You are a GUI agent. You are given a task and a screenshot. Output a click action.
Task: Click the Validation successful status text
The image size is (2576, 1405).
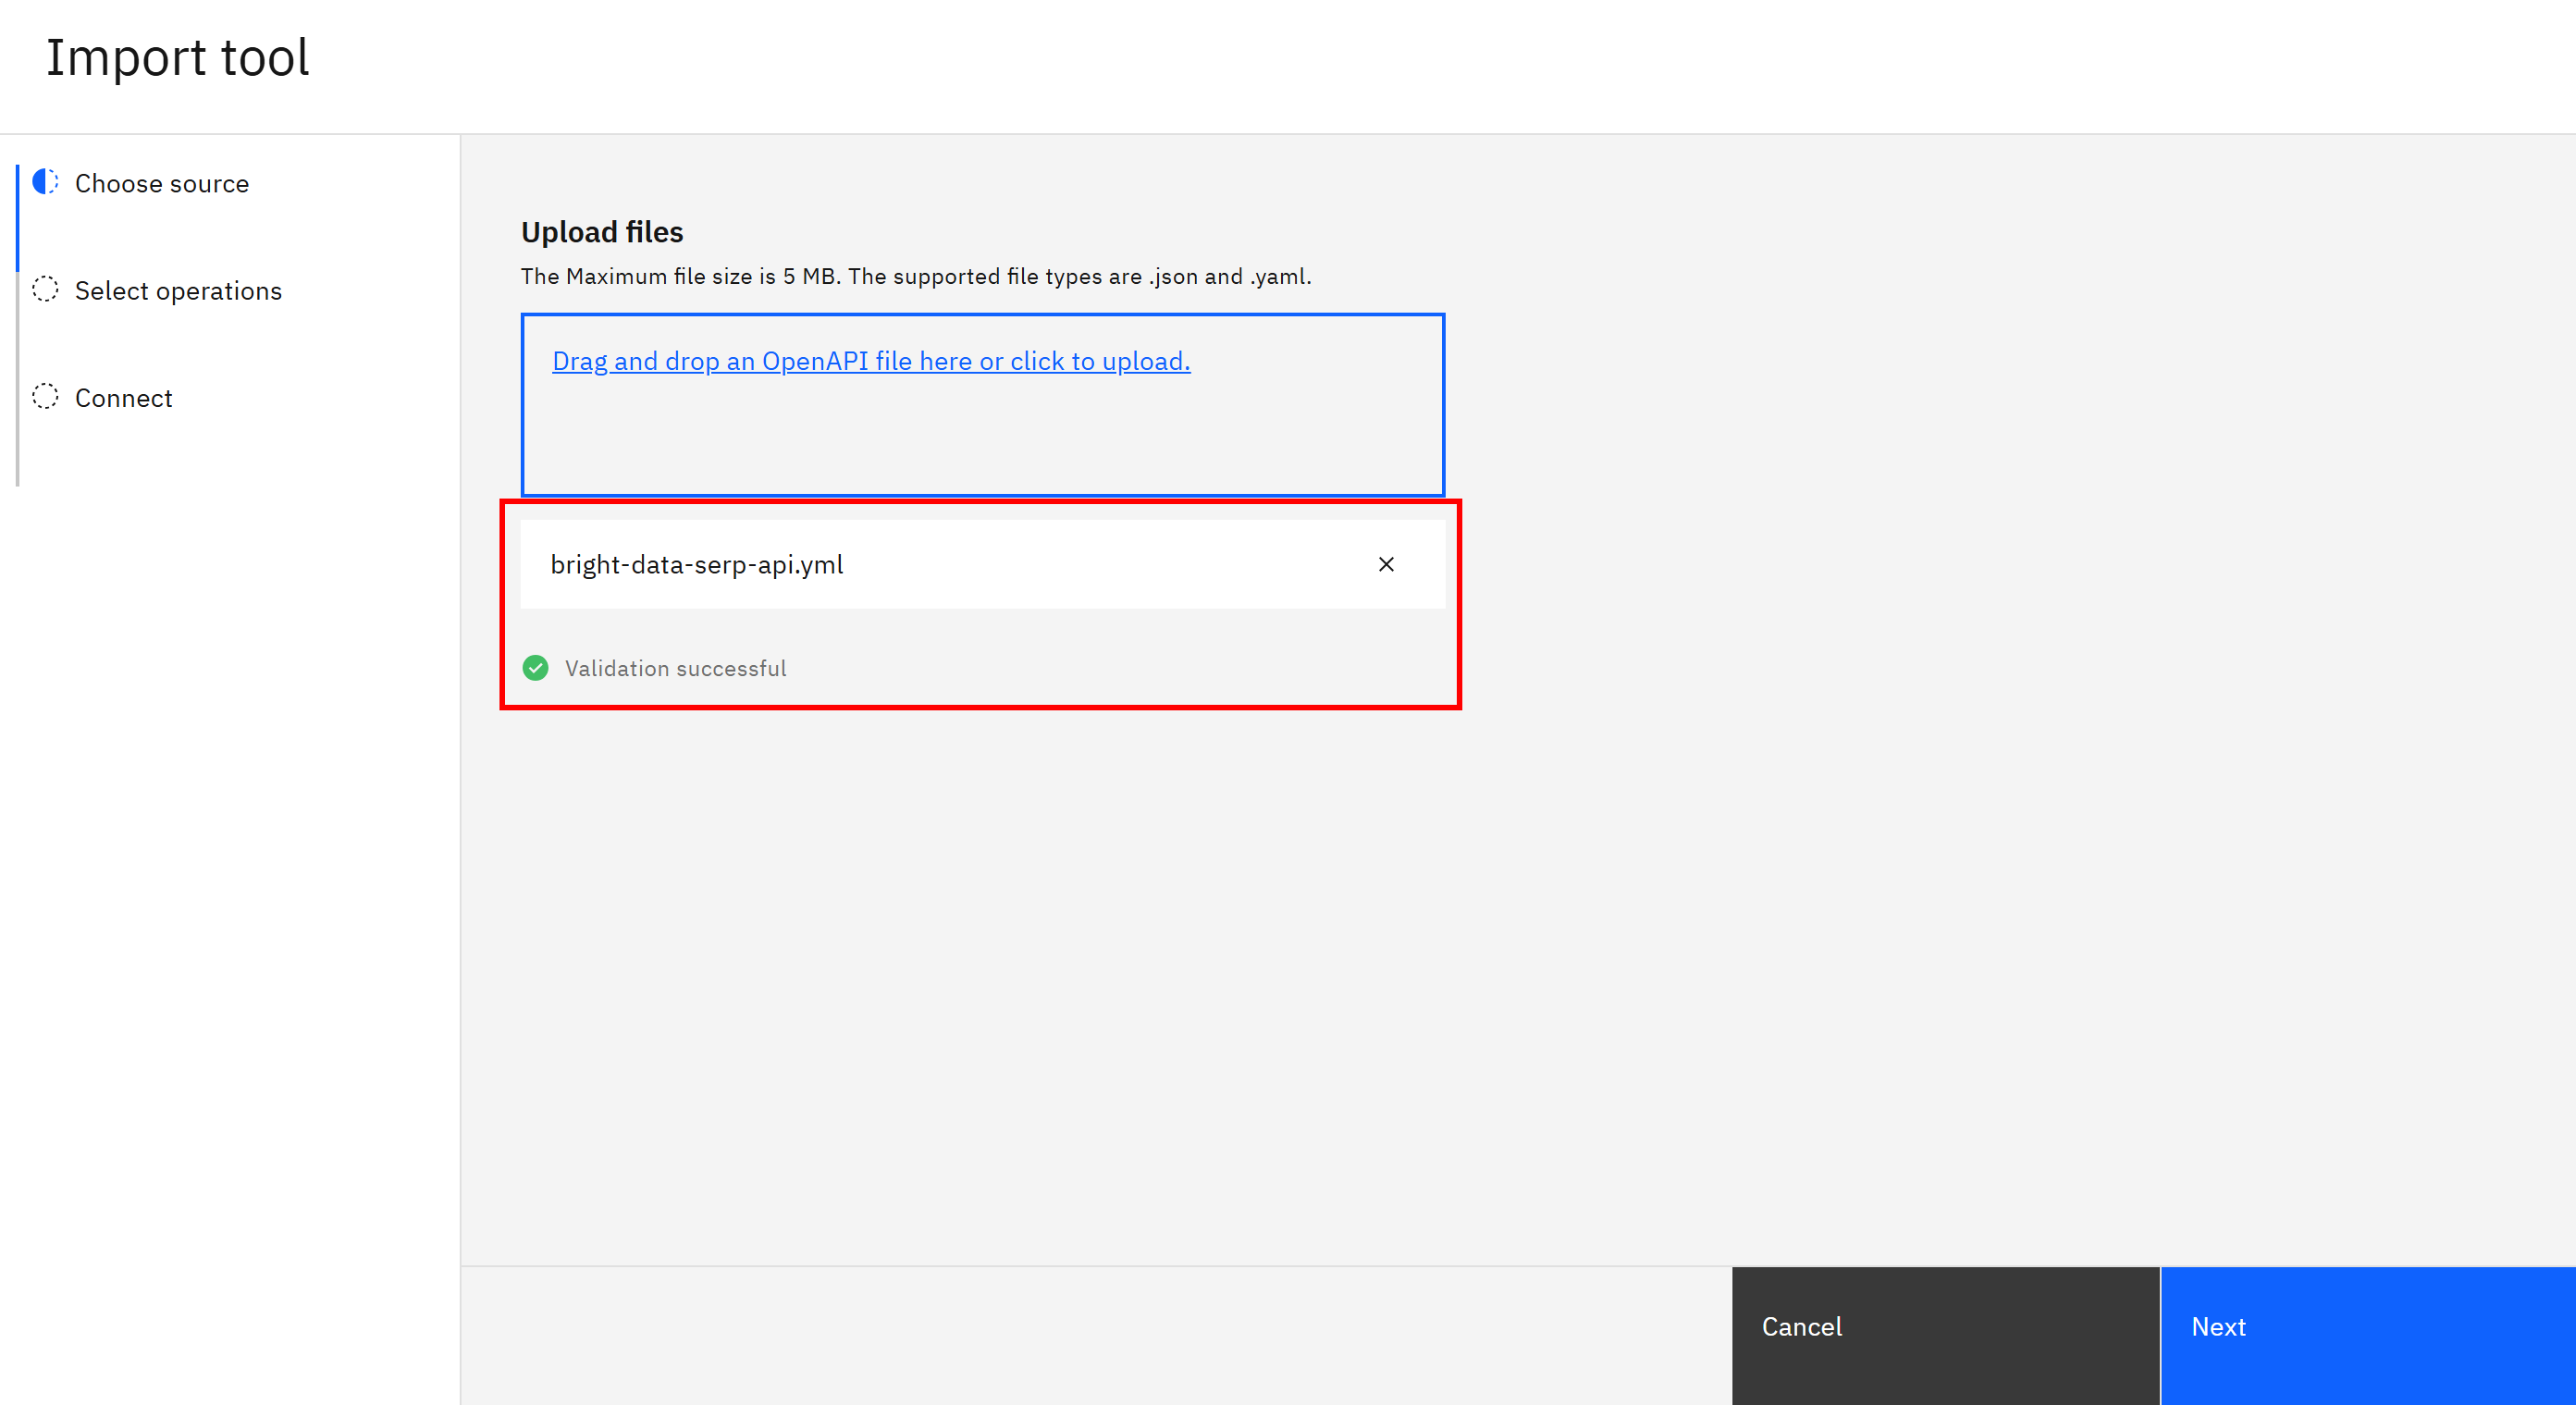(676, 668)
